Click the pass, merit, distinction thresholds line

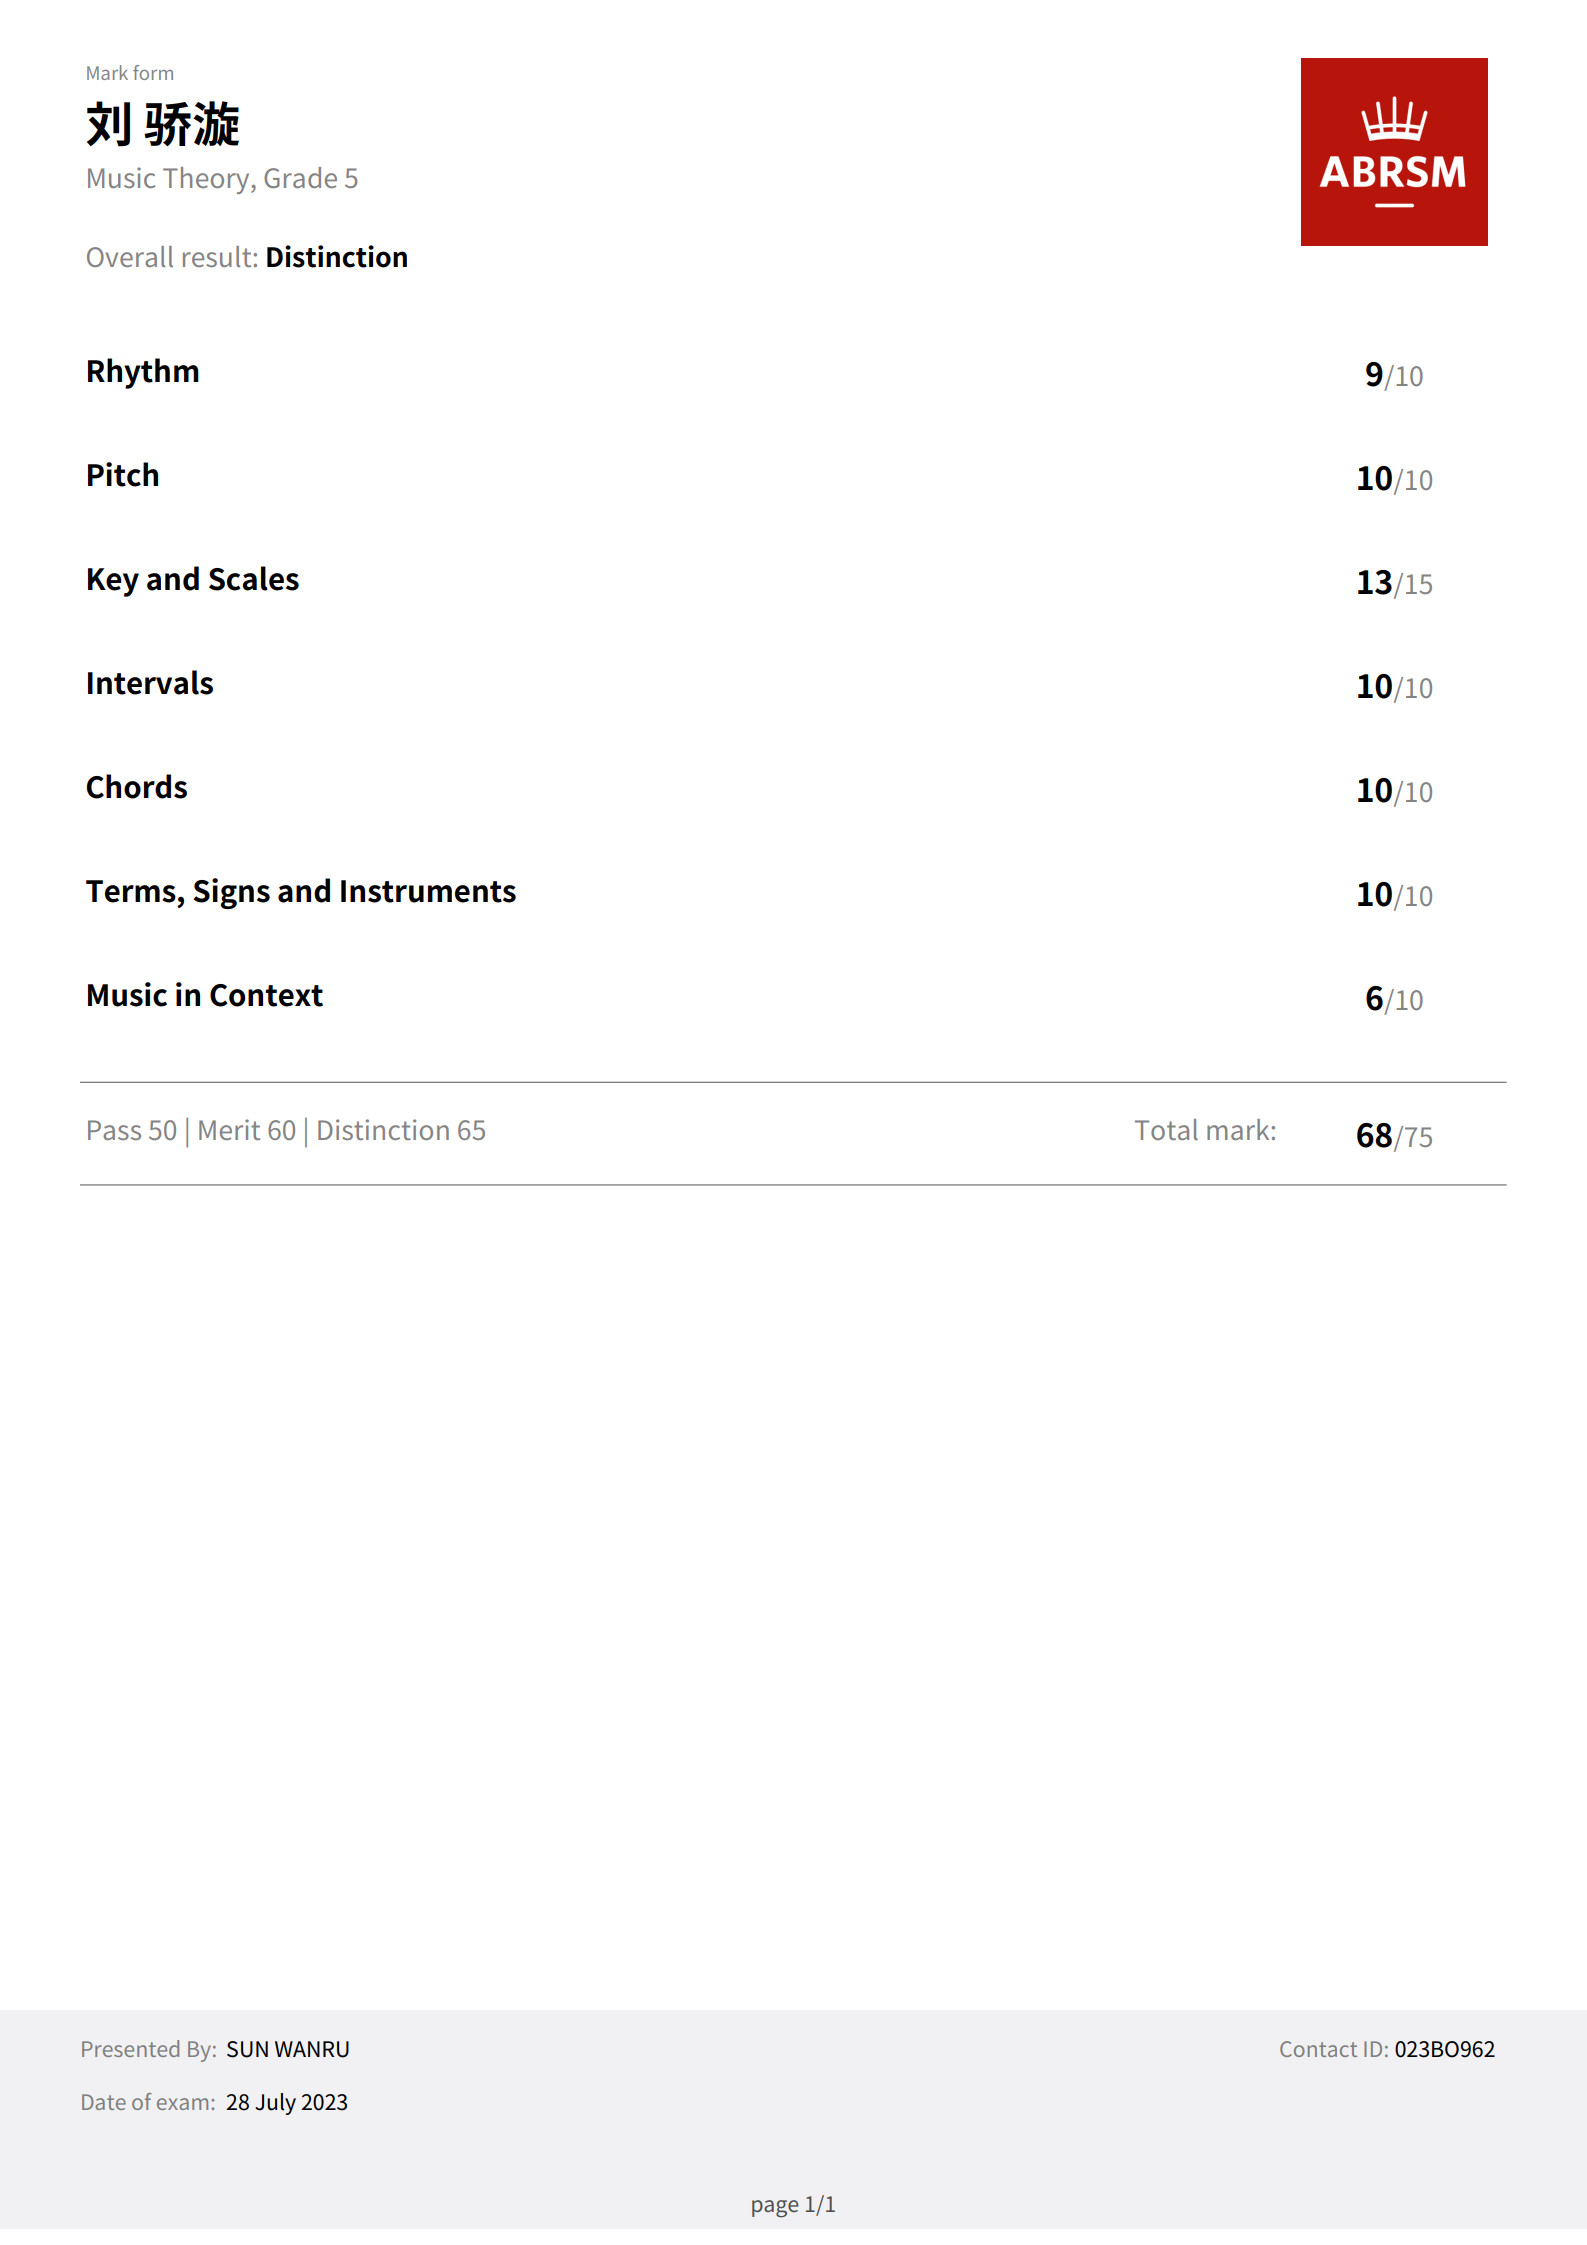coord(286,1130)
